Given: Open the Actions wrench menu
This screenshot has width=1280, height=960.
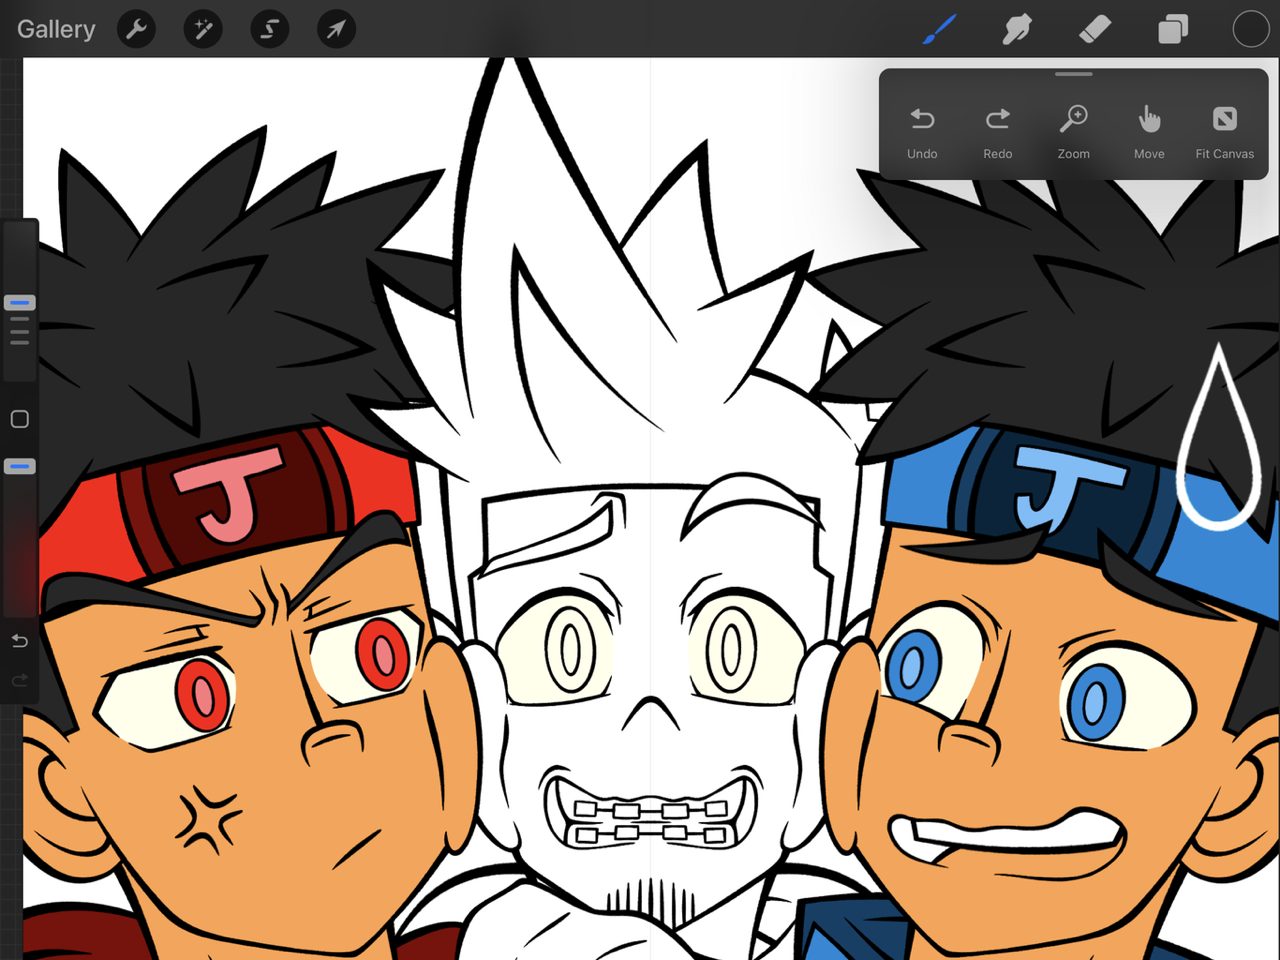Looking at the screenshot, I should pyautogui.click(x=136, y=29).
